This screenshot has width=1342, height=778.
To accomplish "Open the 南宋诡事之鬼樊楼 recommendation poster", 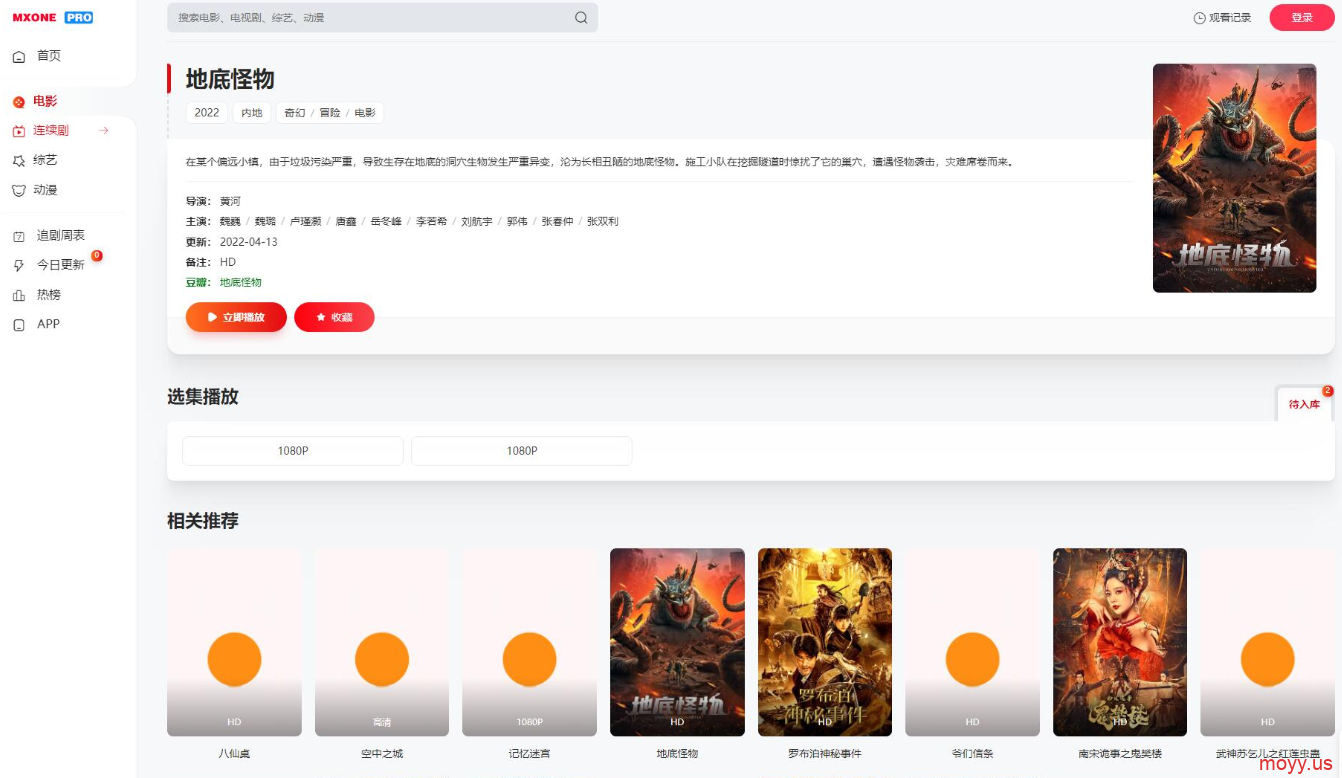I will pos(1120,642).
